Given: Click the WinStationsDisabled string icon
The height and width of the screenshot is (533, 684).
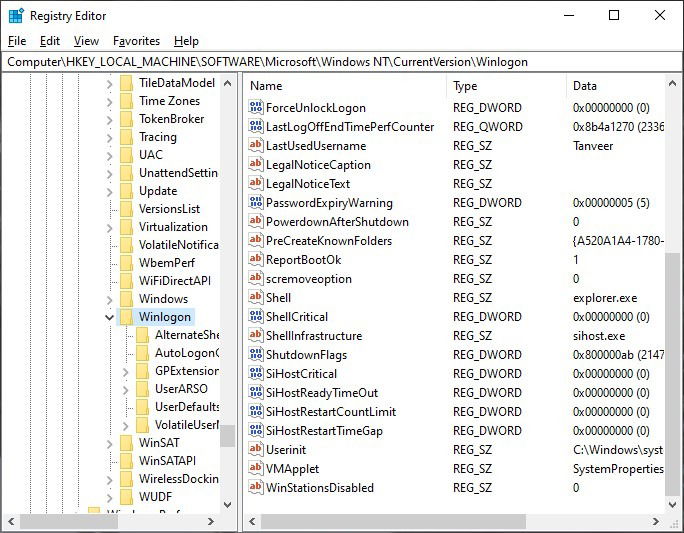Looking at the screenshot, I should (x=256, y=487).
